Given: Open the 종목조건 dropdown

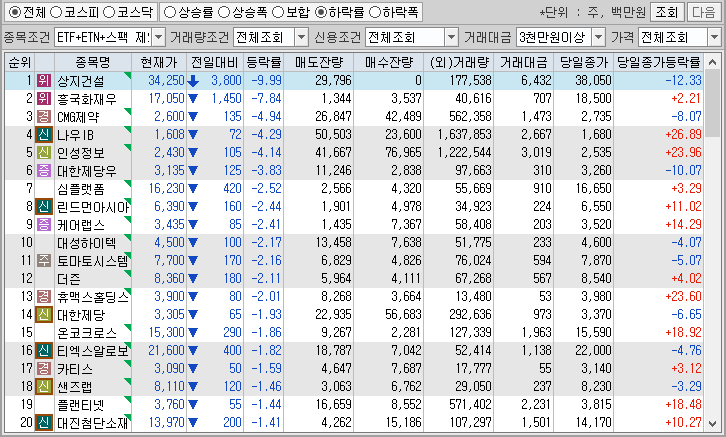Looking at the screenshot, I should click(159, 37).
